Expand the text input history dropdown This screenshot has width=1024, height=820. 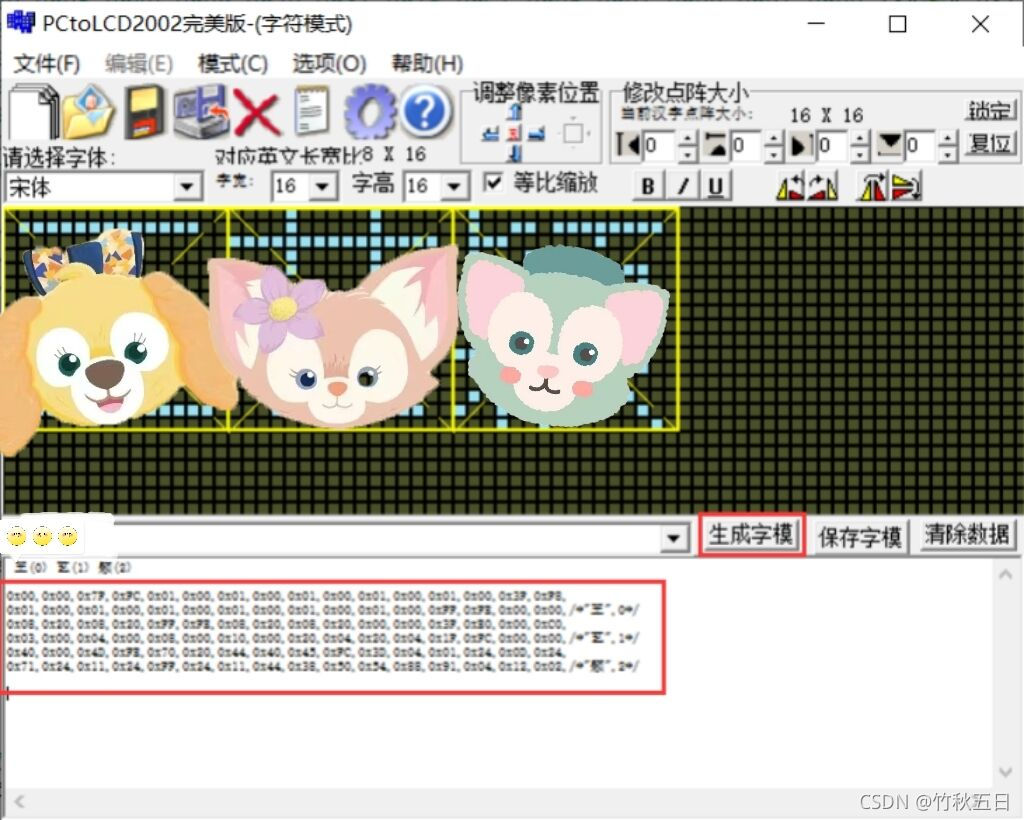(673, 539)
